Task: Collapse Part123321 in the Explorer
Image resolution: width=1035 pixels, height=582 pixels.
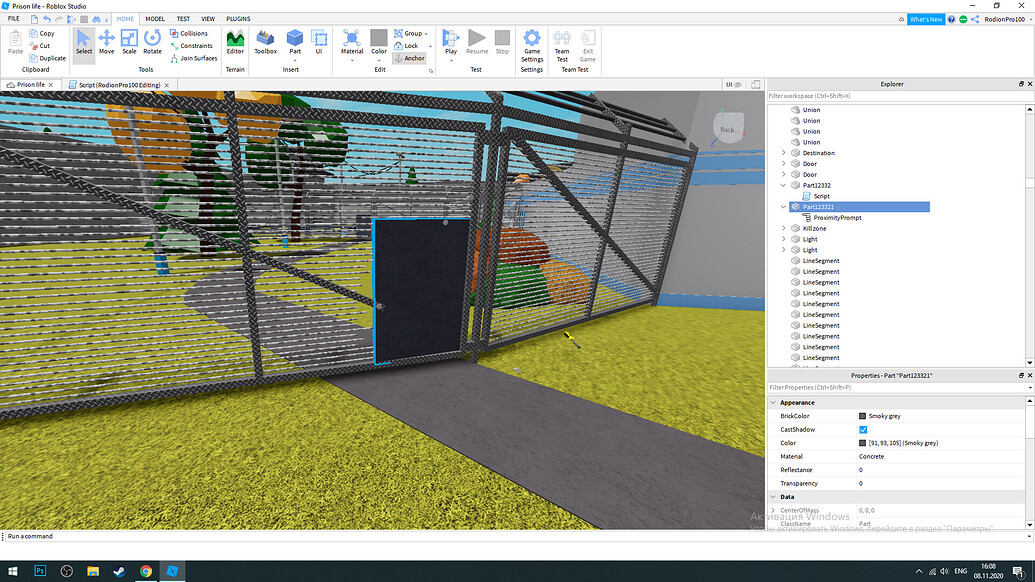Action: coord(783,206)
